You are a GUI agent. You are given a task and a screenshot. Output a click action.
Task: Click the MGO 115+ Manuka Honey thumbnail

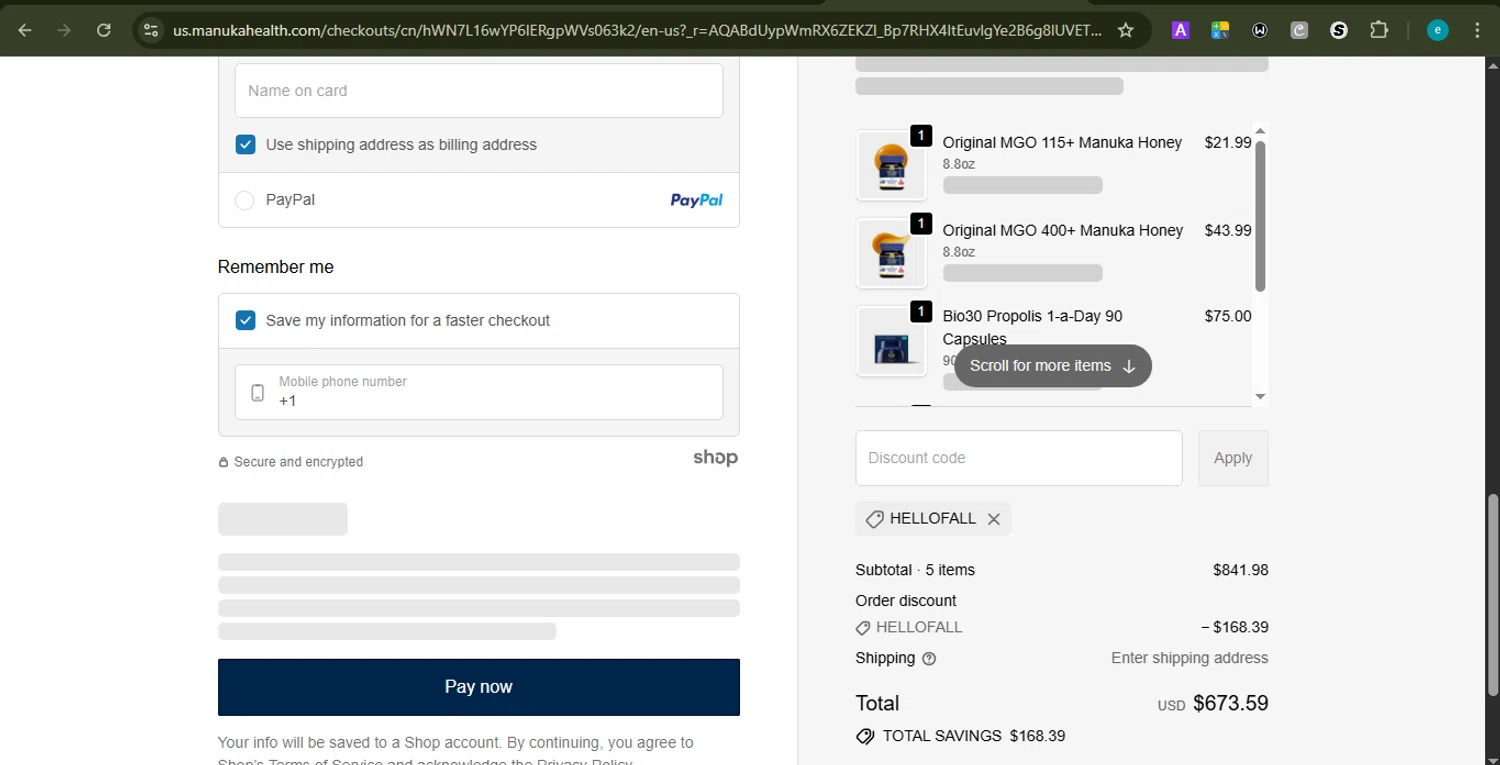coord(891,165)
